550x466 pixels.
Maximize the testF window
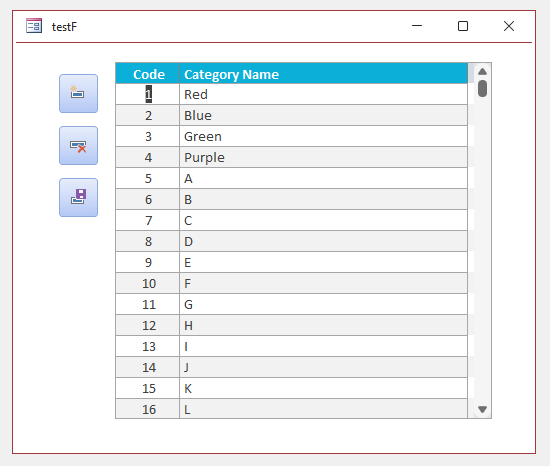pos(463,26)
